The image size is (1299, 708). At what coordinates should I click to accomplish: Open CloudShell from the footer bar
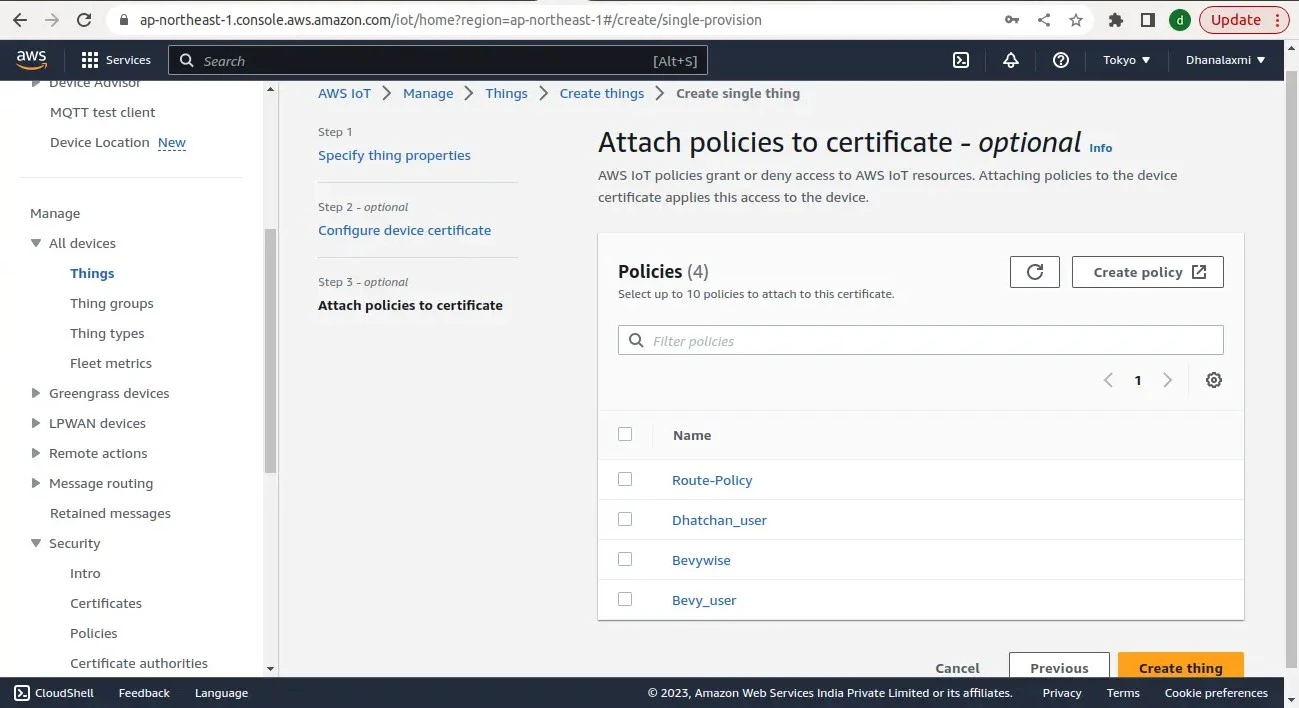click(x=54, y=693)
